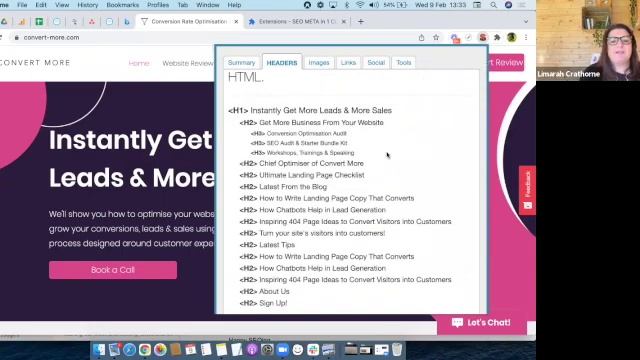Viewport: 640px width, 360px height.
Task: Open the Tools tab
Action: tap(404, 62)
